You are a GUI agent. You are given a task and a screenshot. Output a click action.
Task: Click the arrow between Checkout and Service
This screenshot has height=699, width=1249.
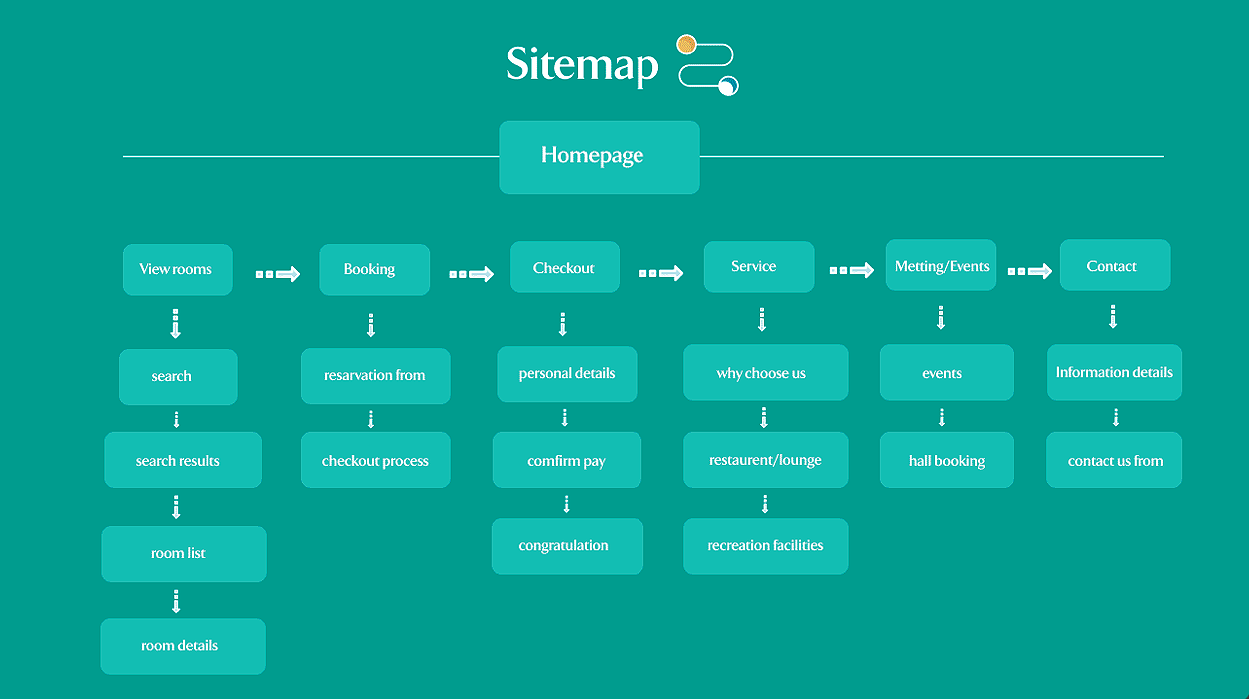coord(661,272)
